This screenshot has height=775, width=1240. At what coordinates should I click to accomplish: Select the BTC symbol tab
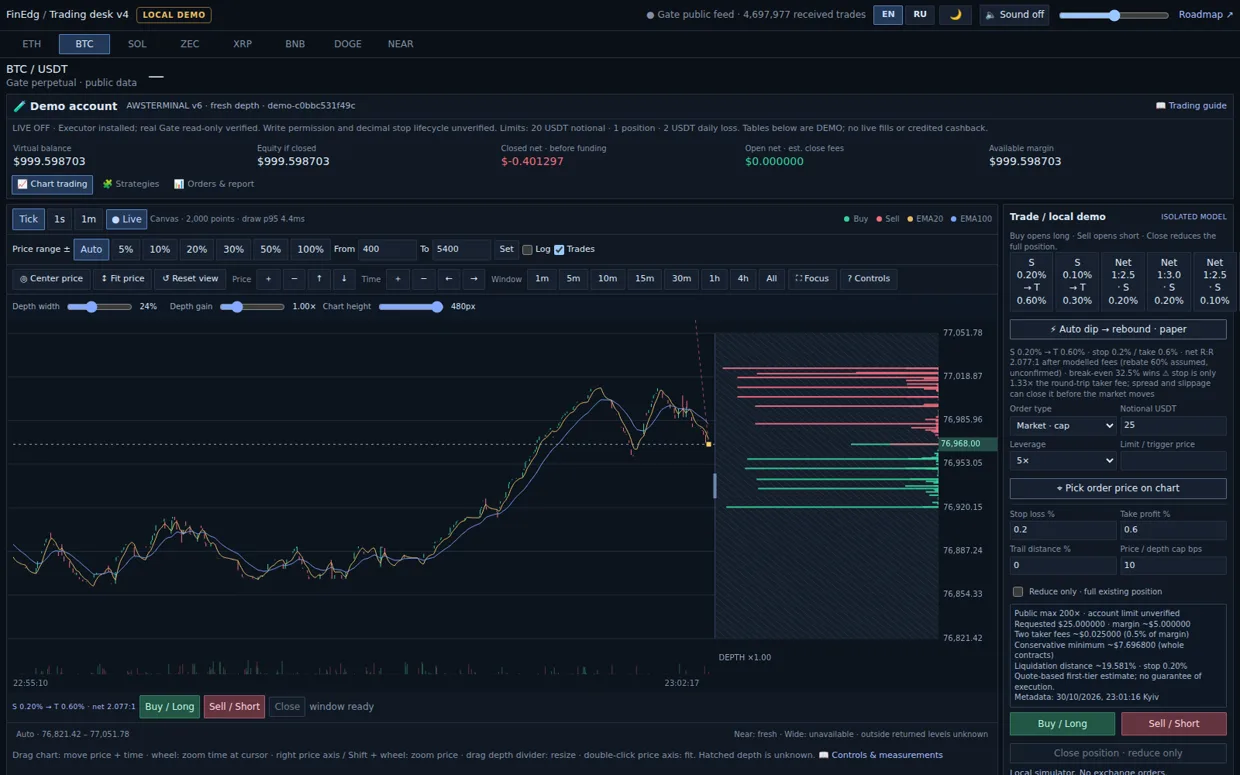(84, 44)
